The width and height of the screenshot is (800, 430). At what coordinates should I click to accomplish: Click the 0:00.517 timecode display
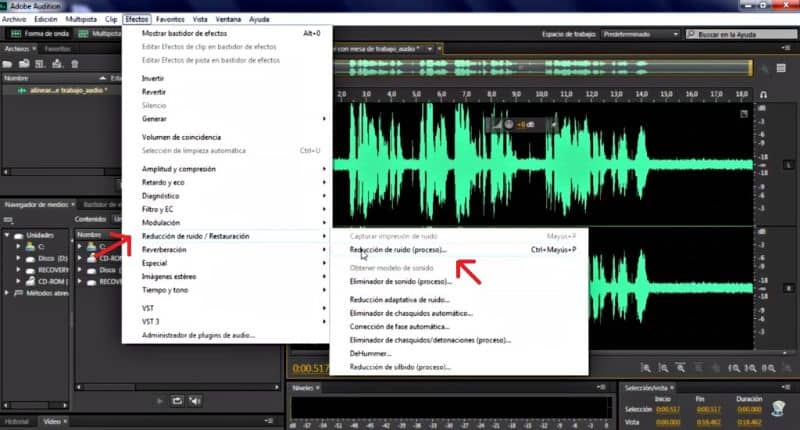(311, 368)
